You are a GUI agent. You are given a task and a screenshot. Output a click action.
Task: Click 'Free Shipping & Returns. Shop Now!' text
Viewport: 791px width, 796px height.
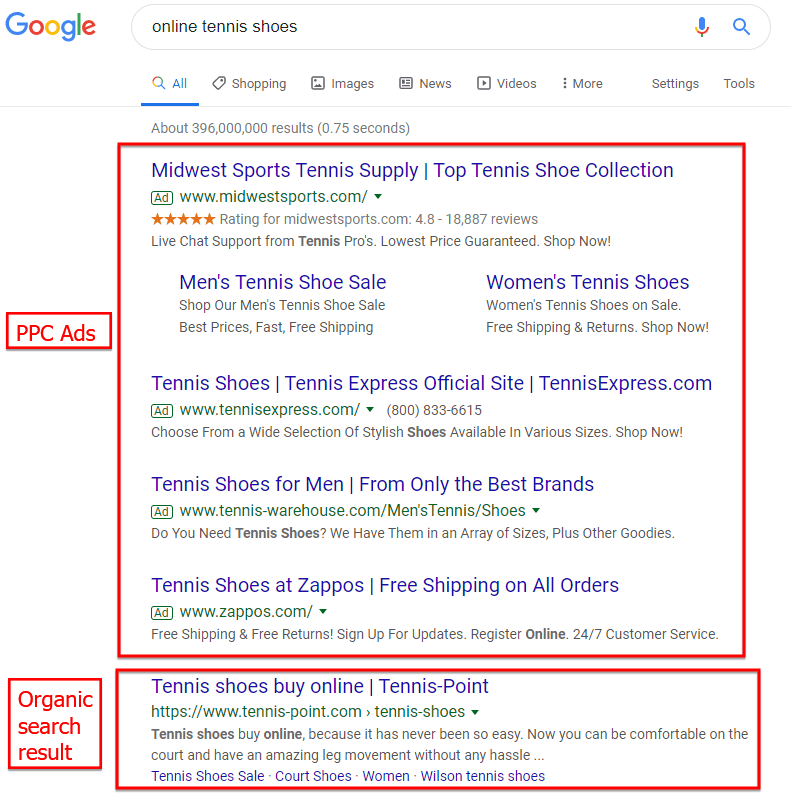[x=598, y=327]
